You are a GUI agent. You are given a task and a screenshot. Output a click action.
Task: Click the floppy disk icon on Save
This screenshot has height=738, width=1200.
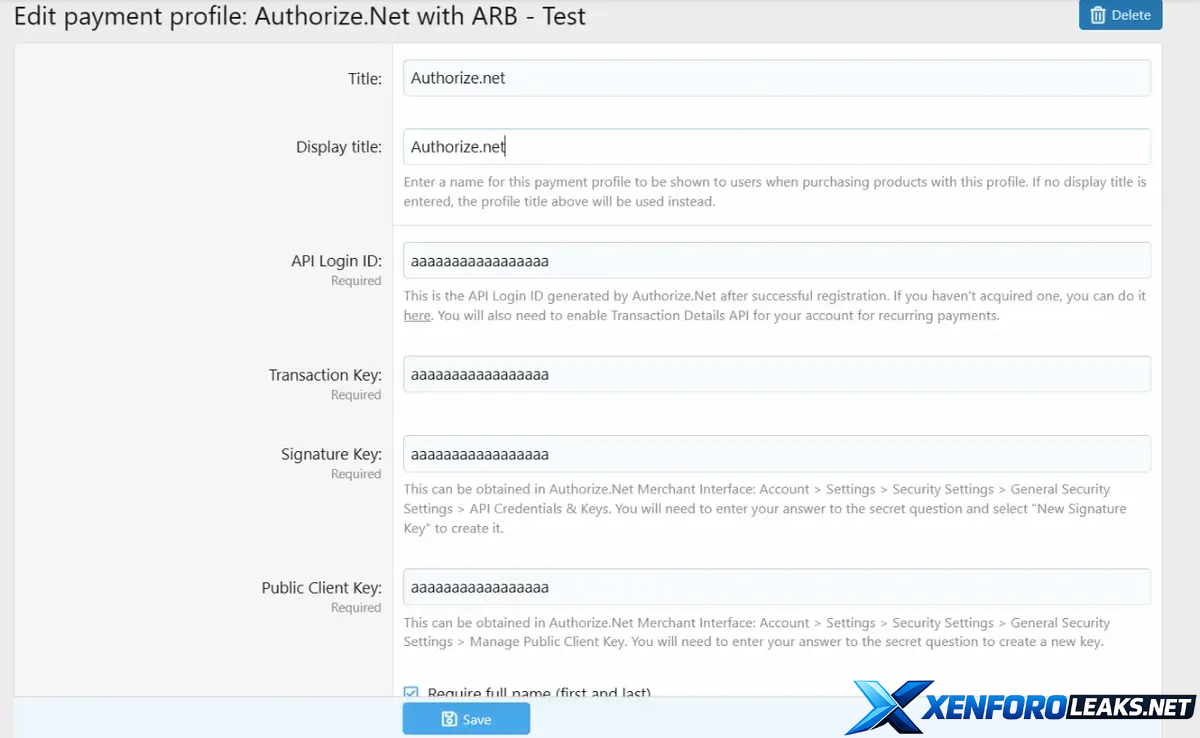tap(449, 719)
